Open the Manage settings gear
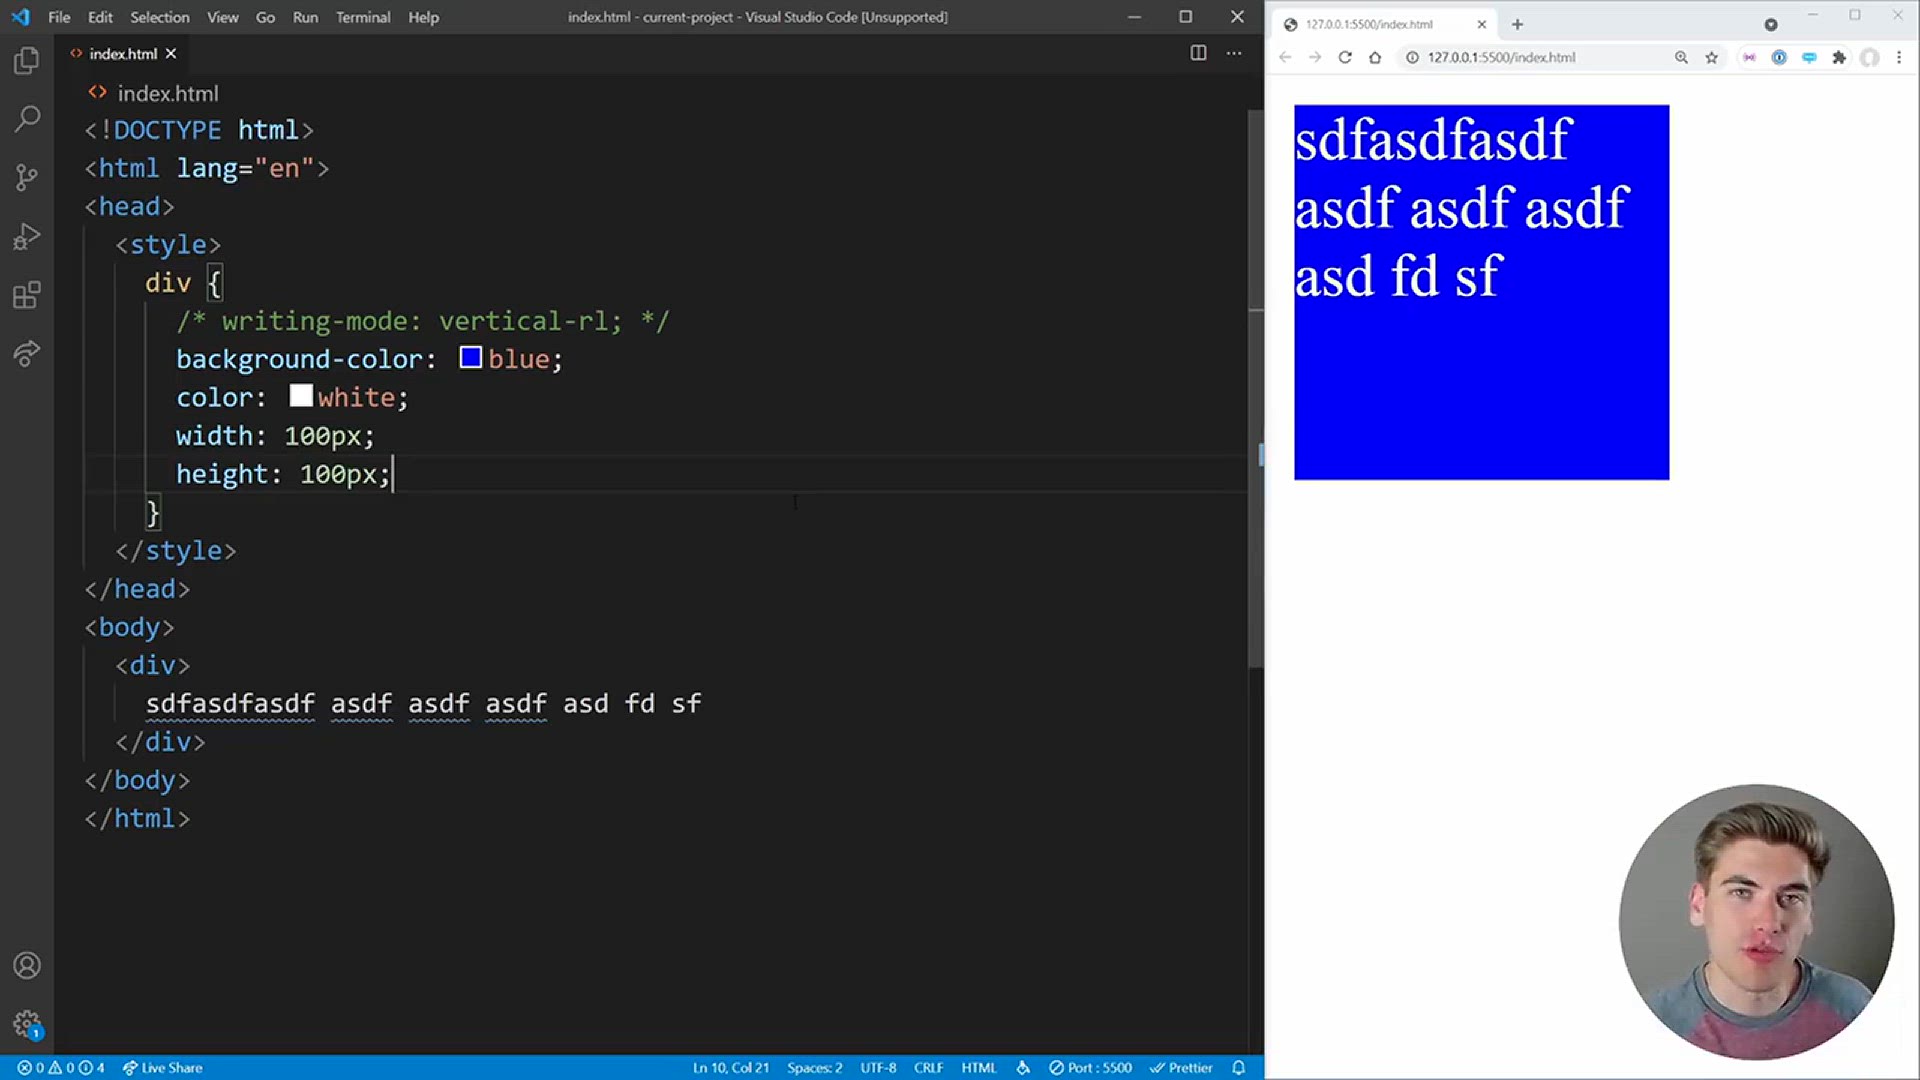 (x=27, y=1023)
